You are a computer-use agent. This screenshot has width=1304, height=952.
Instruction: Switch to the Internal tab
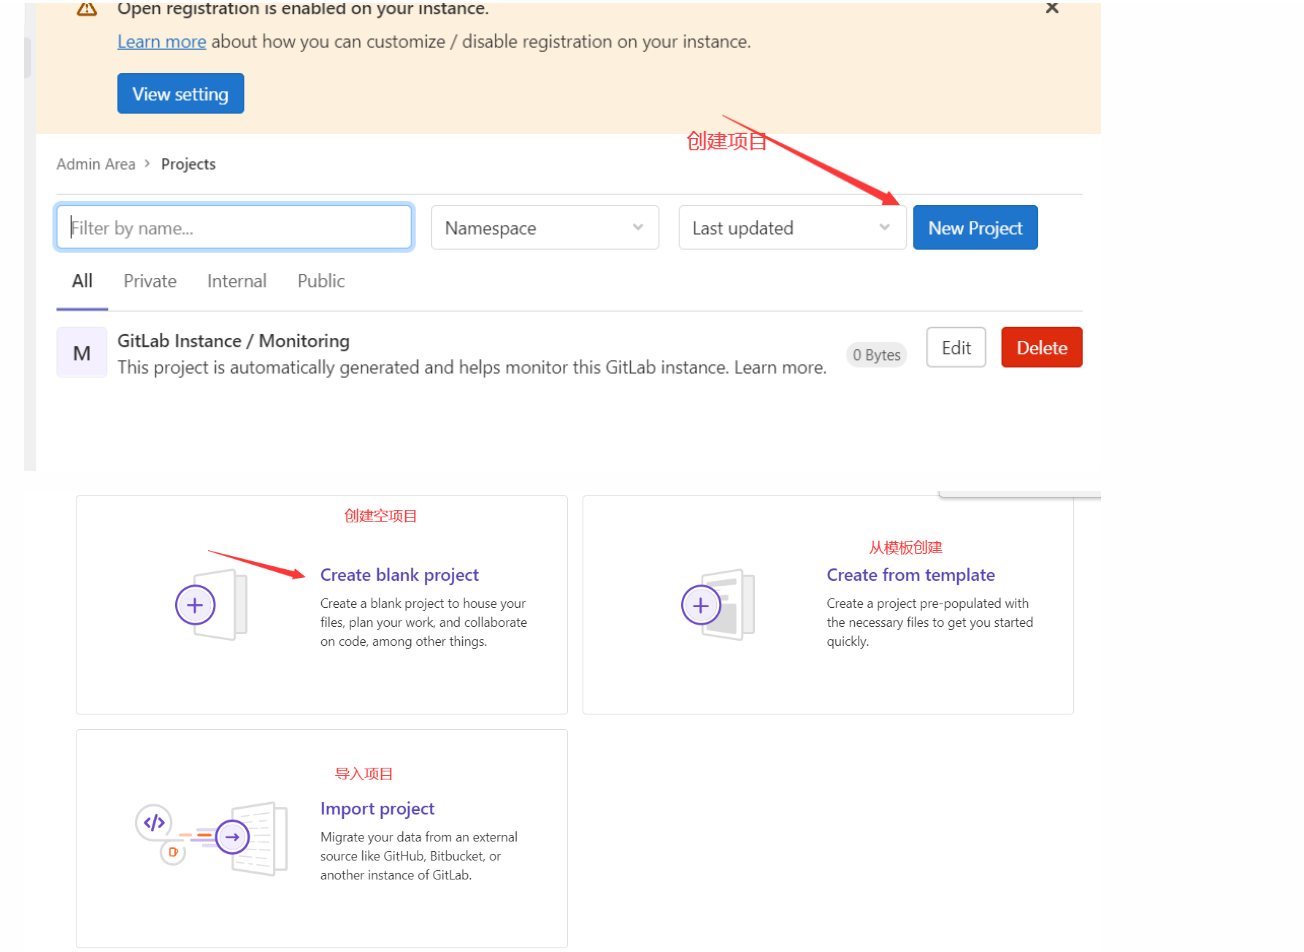pos(237,281)
